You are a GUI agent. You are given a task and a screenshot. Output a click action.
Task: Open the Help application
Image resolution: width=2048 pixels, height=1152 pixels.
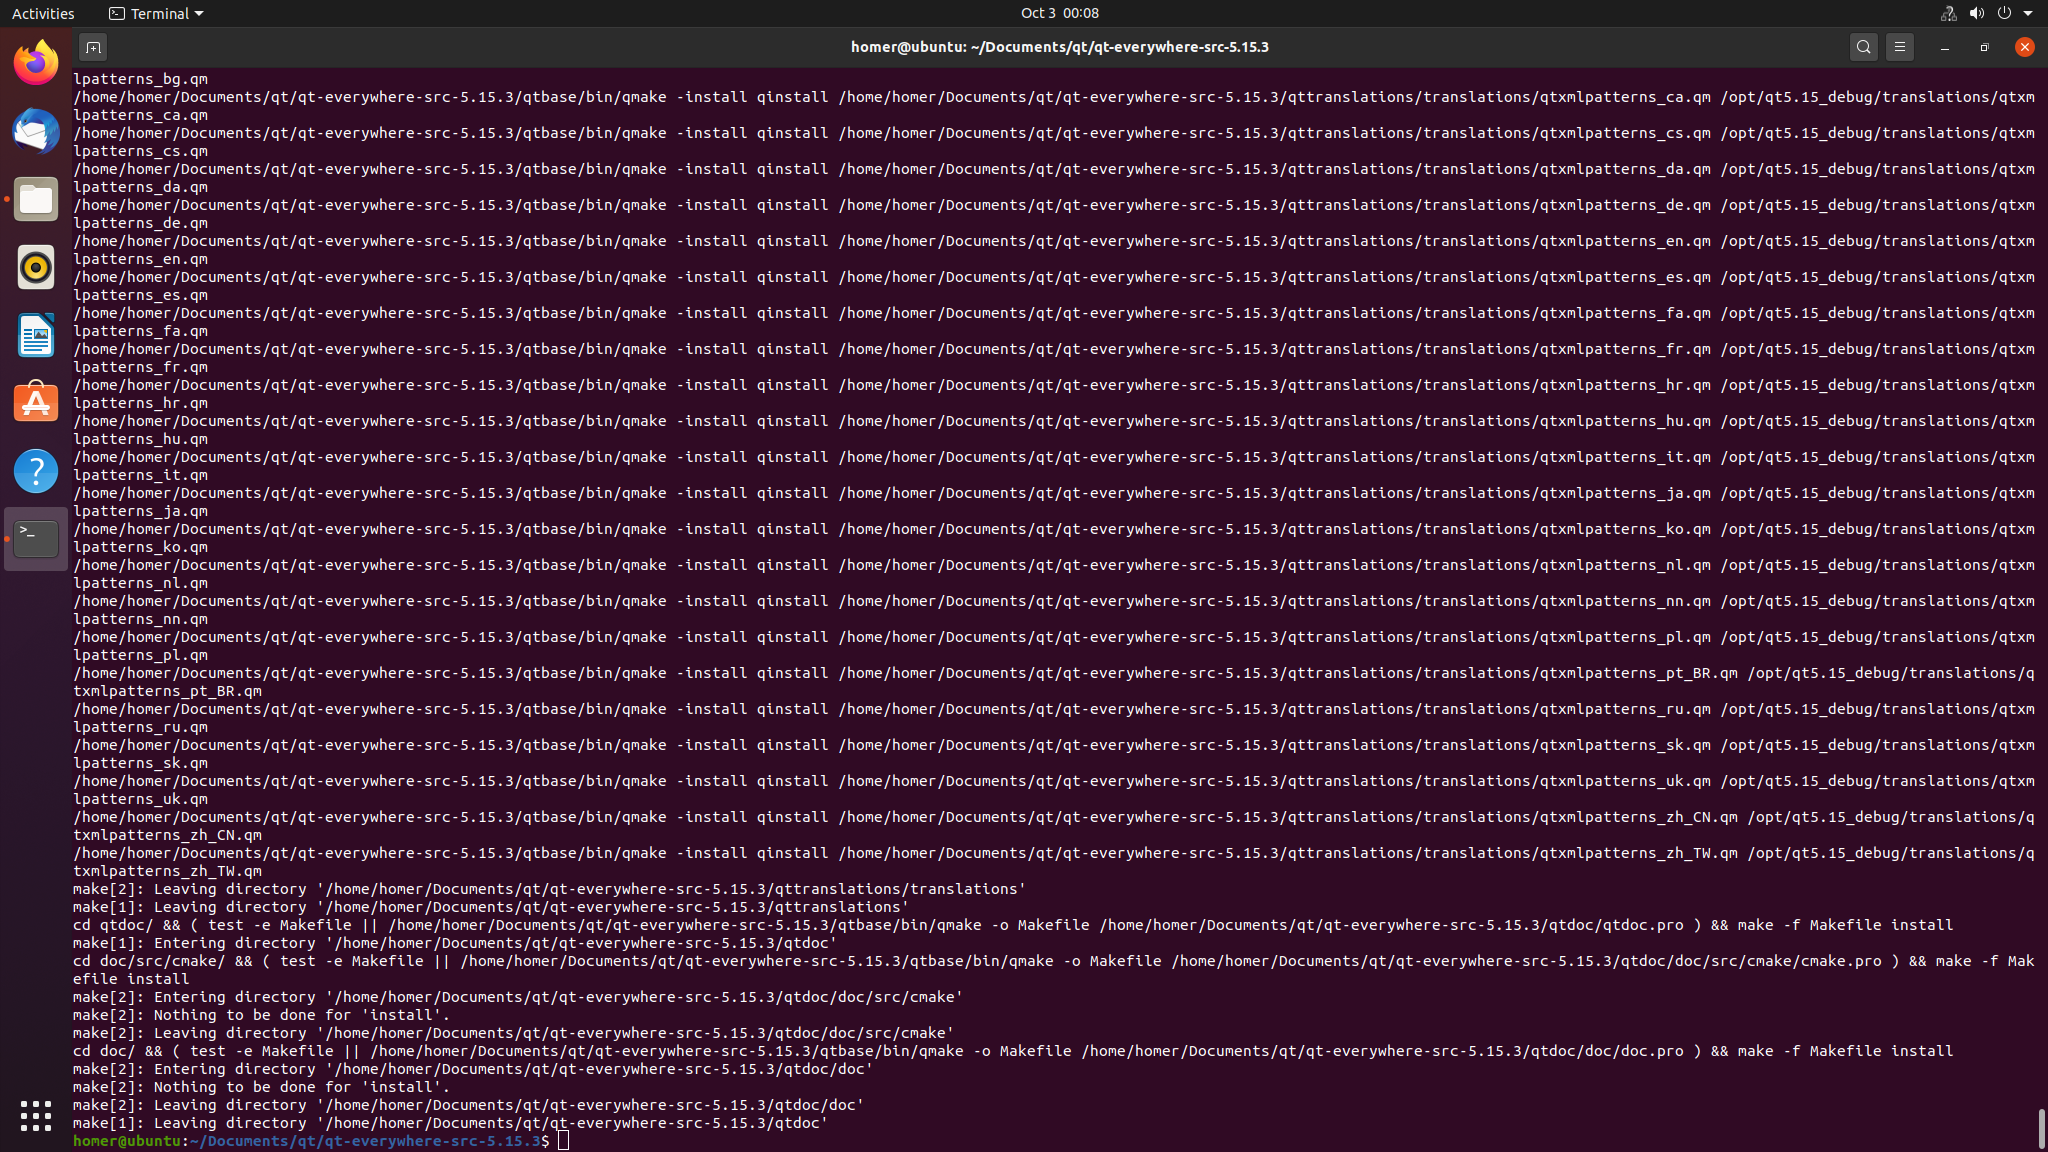pos(36,471)
